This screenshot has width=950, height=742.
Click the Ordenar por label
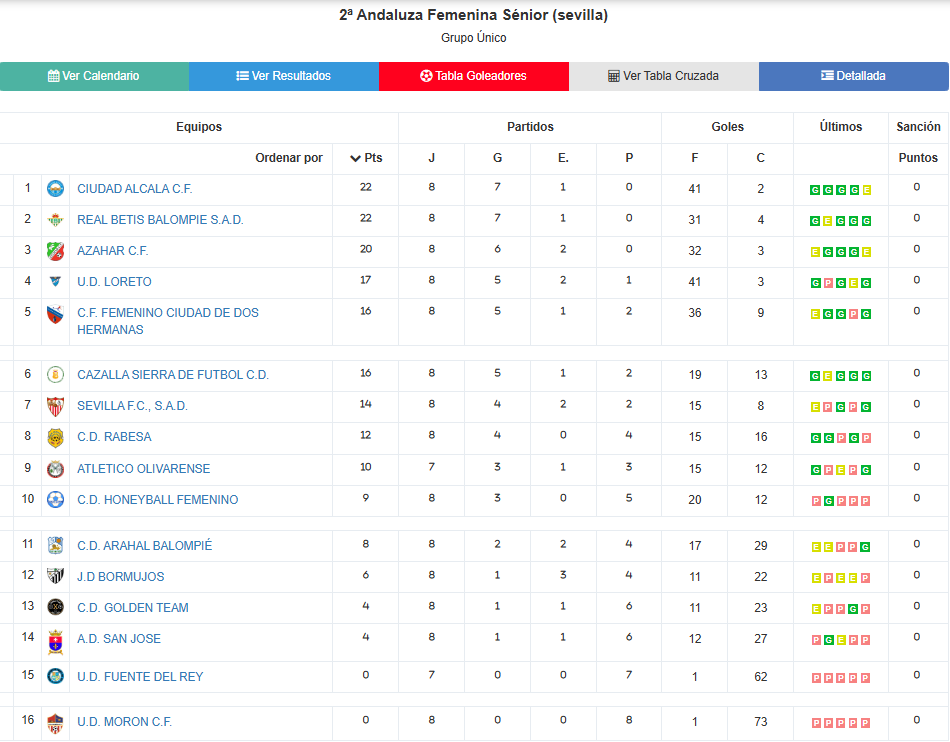(x=289, y=158)
